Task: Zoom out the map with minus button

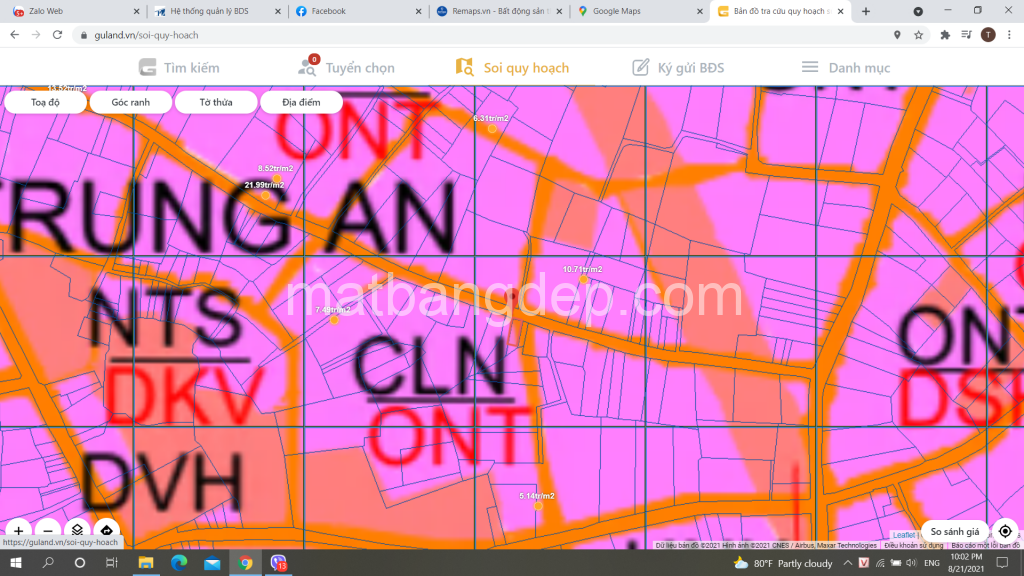Action: pos(48,530)
